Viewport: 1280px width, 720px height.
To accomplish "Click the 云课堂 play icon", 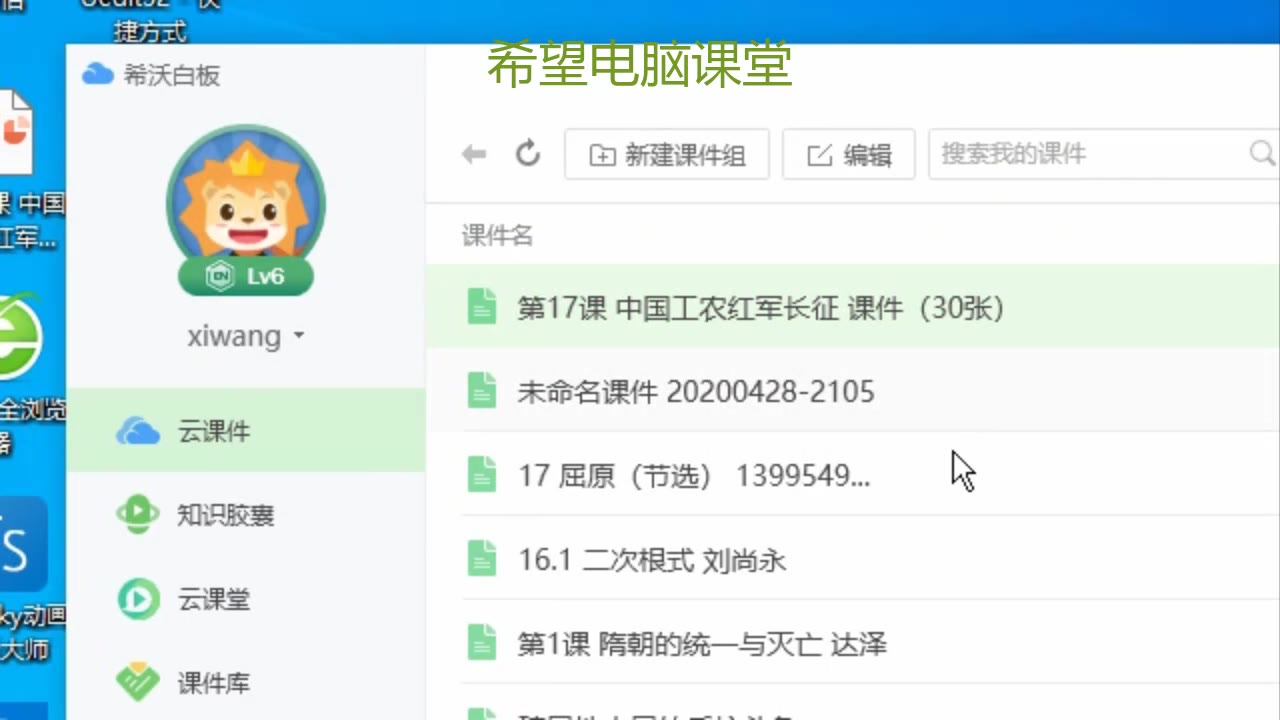I will click(x=138, y=599).
